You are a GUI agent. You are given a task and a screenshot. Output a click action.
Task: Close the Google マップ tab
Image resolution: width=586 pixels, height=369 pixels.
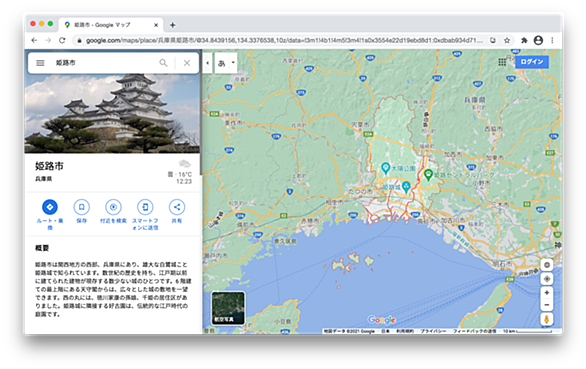point(156,25)
